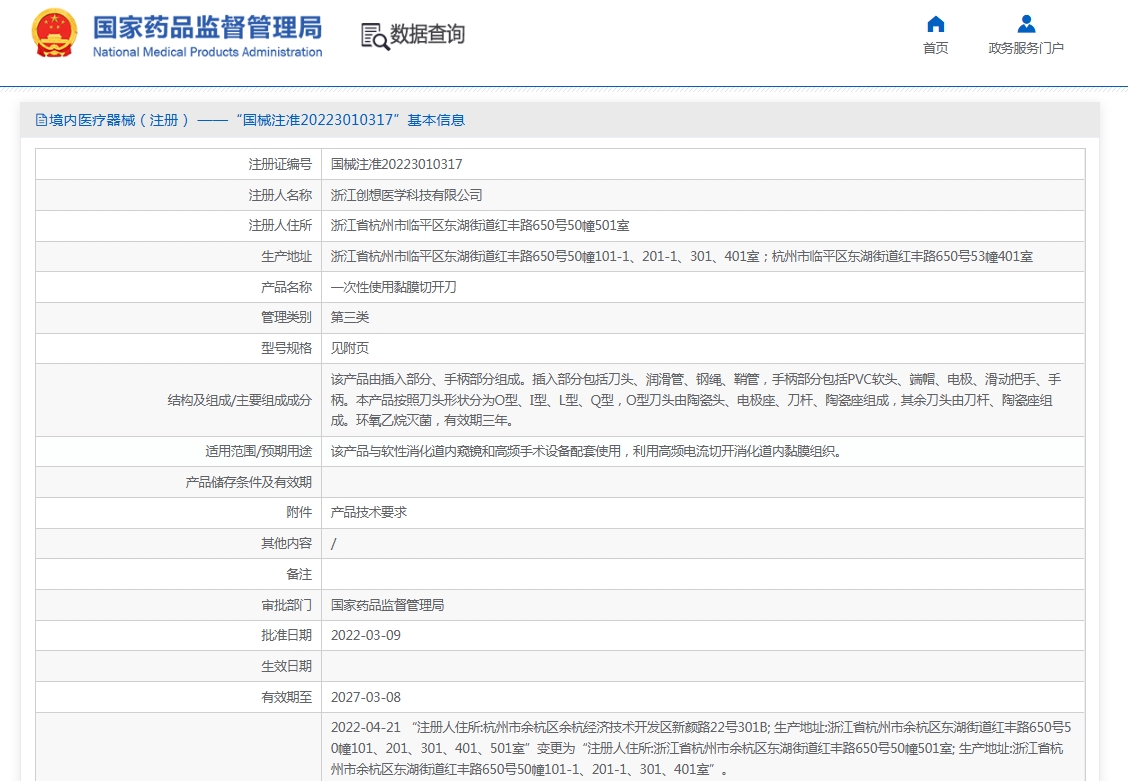Select registrant name 浙江创想医学科技有限公司
The height and width of the screenshot is (781, 1128).
click(x=406, y=195)
